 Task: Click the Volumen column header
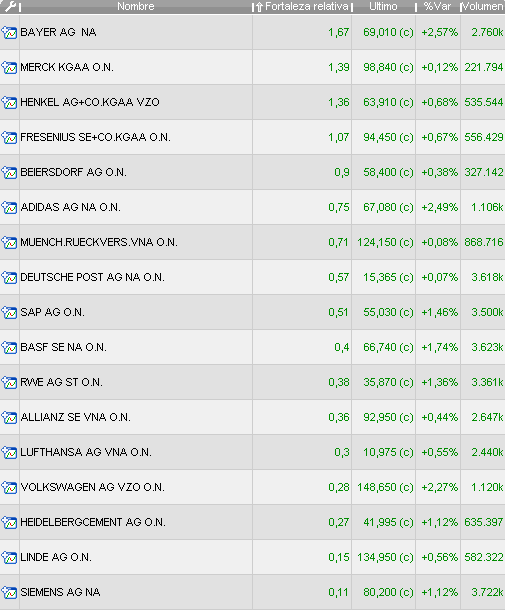click(x=483, y=6)
